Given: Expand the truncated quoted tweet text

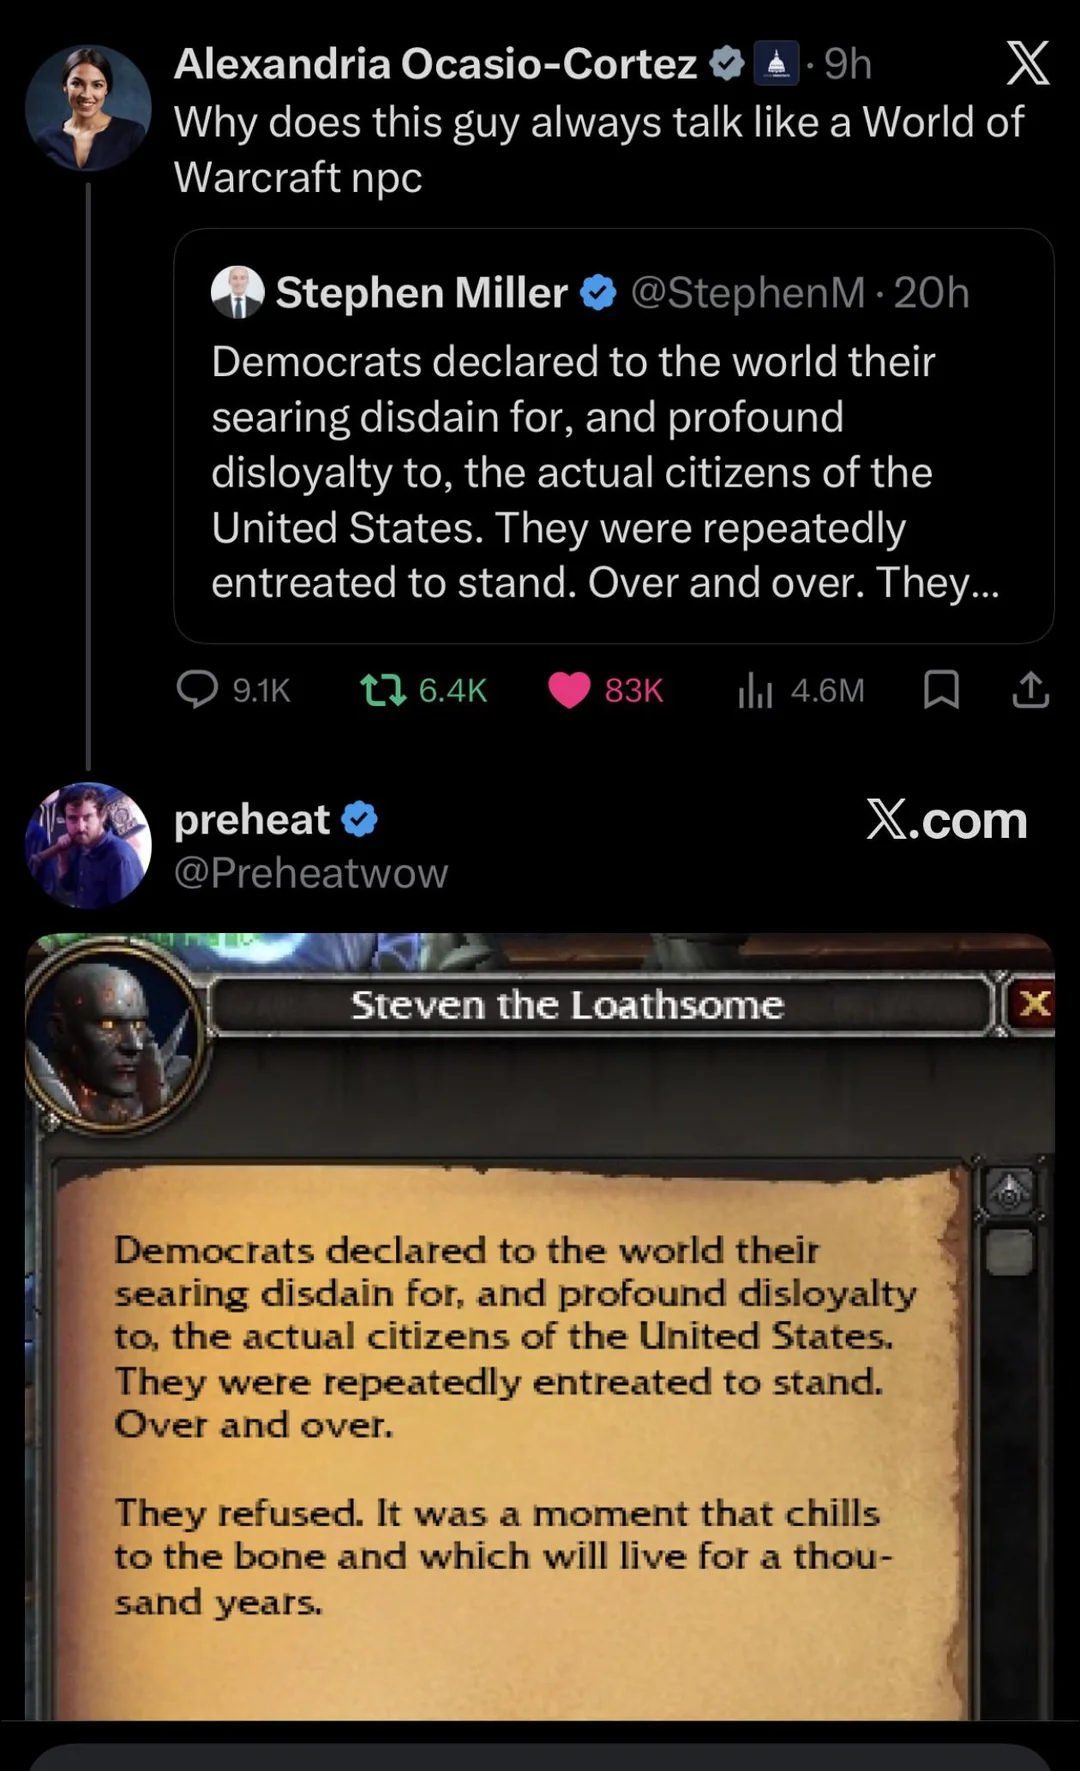Looking at the screenshot, I should pyautogui.click(x=604, y=472).
